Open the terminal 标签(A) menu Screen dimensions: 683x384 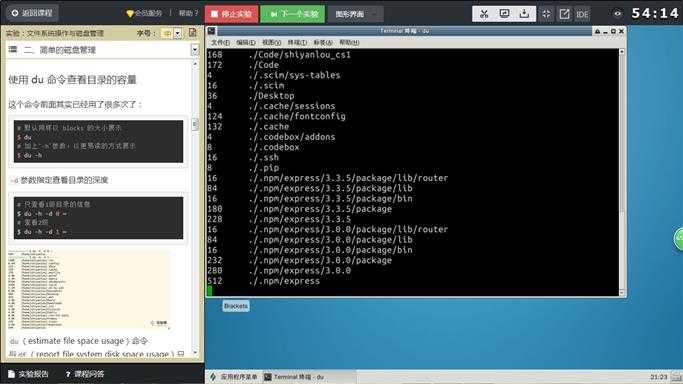click(323, 42)
